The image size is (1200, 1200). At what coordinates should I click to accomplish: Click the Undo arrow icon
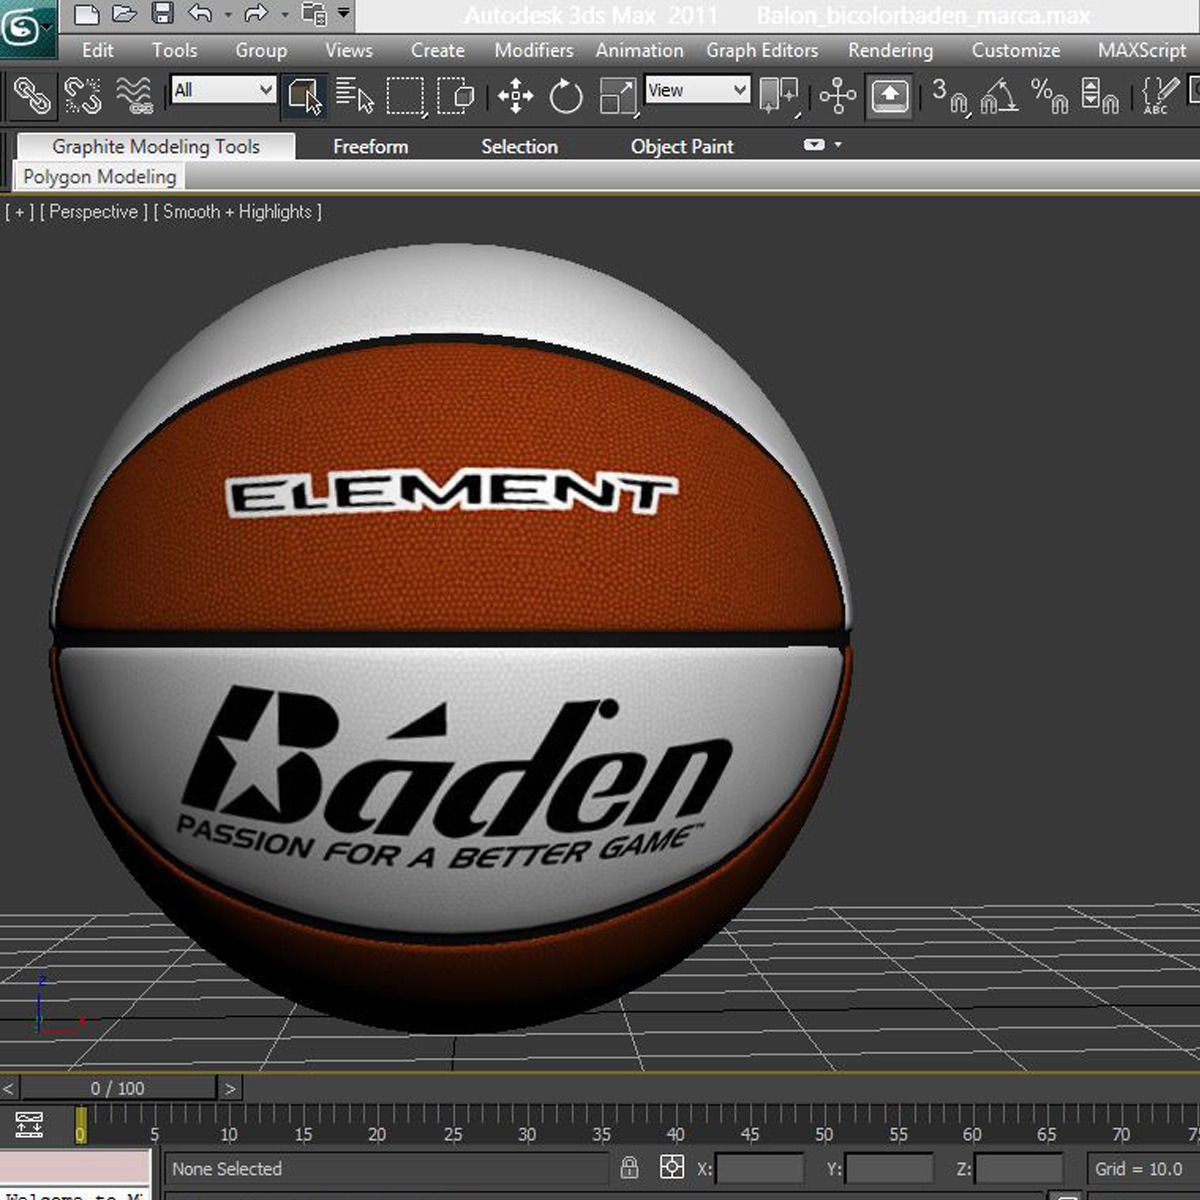pos(200,14)
